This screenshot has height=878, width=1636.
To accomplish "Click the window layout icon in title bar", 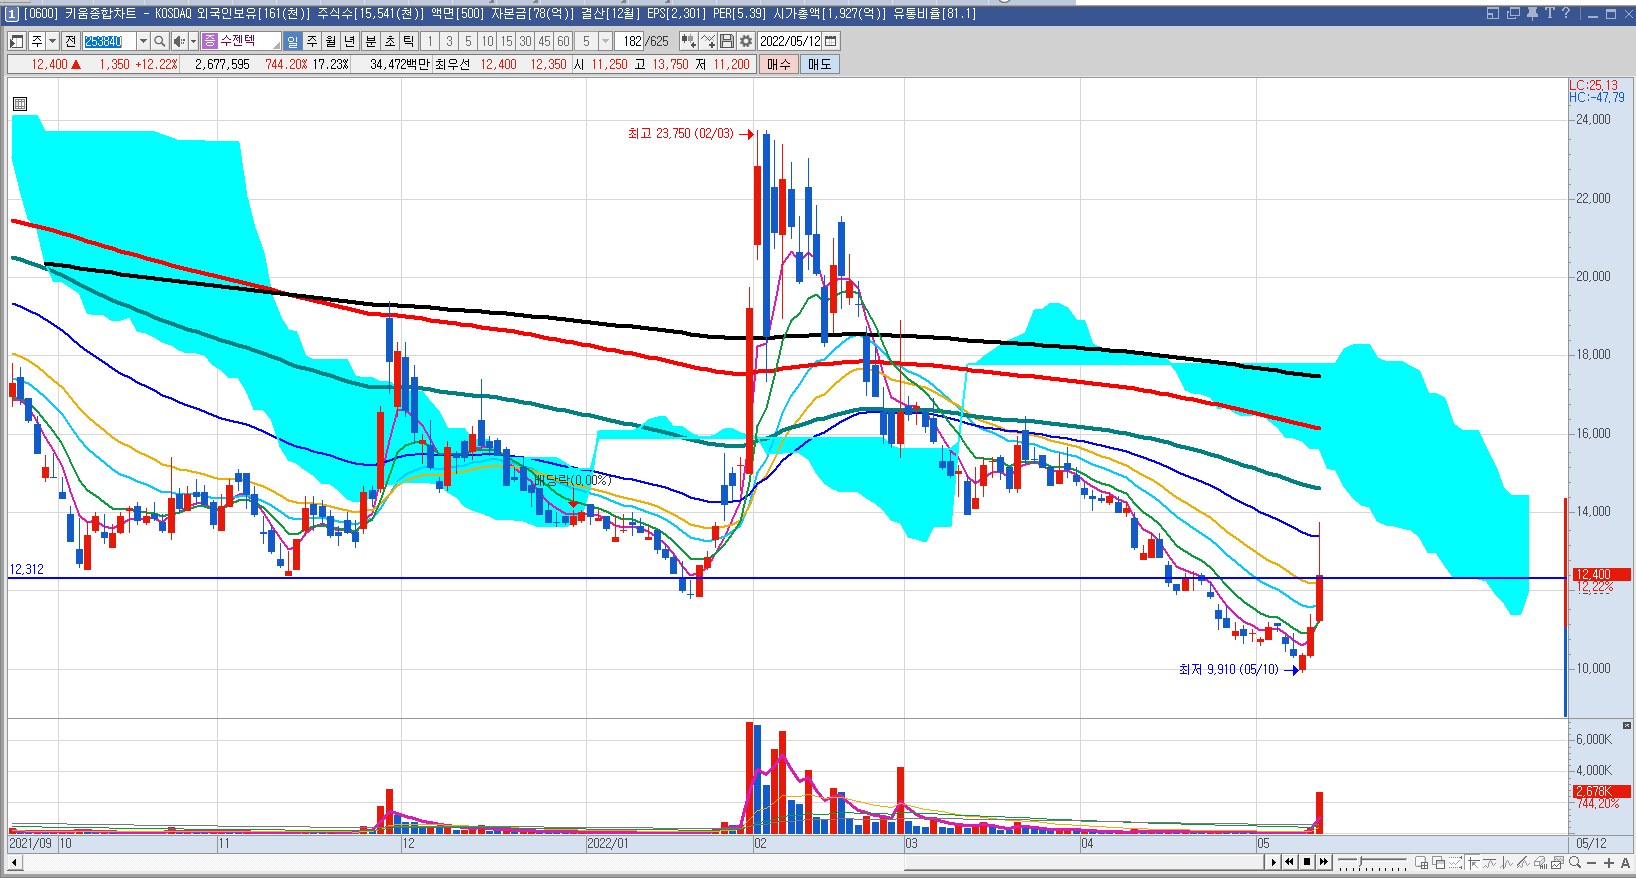I will [1493, 13].
